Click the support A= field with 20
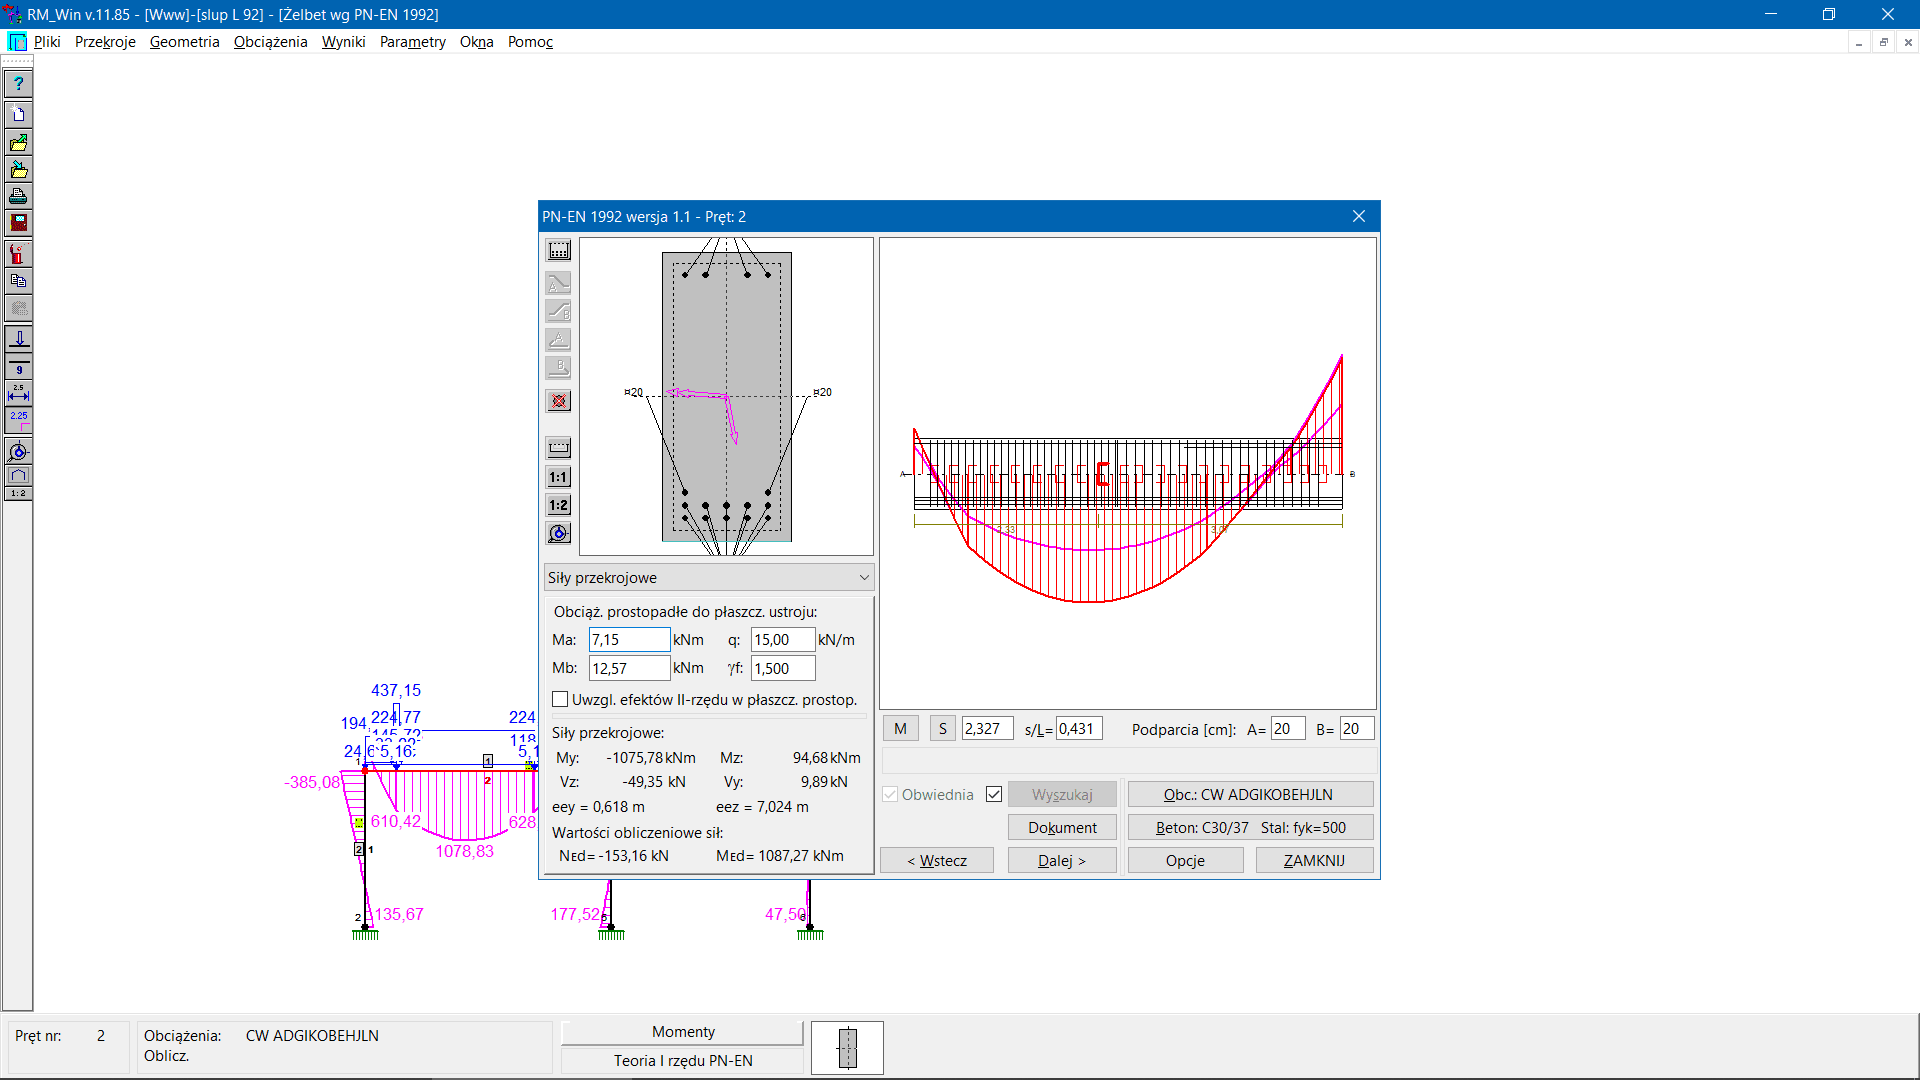 tap(1288, 729)
